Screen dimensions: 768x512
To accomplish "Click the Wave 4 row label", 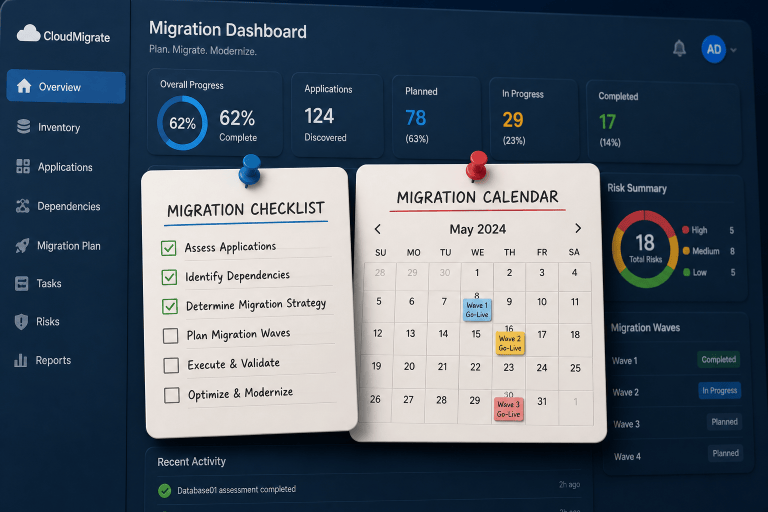I will (x=627, y=457).
